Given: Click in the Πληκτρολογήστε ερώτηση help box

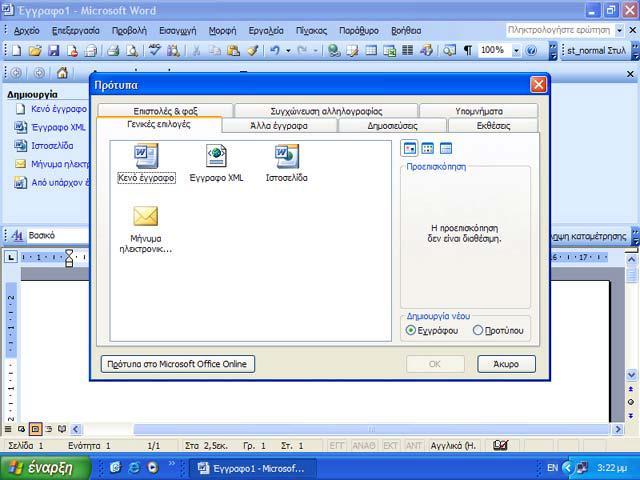Looking at the screenshot, I should 560,30.
